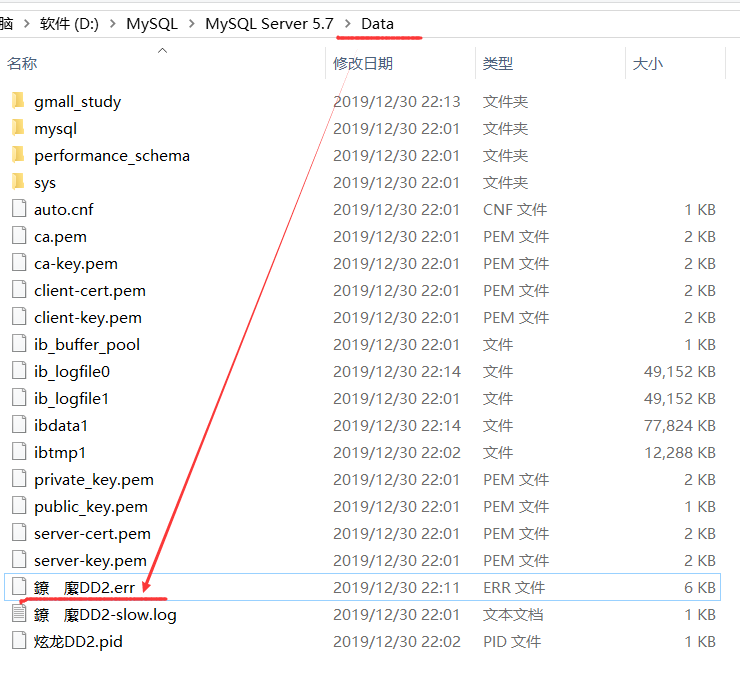740x677 pixels.
Task: Select the ib_logfile0 file name
Action: [72, 371]
